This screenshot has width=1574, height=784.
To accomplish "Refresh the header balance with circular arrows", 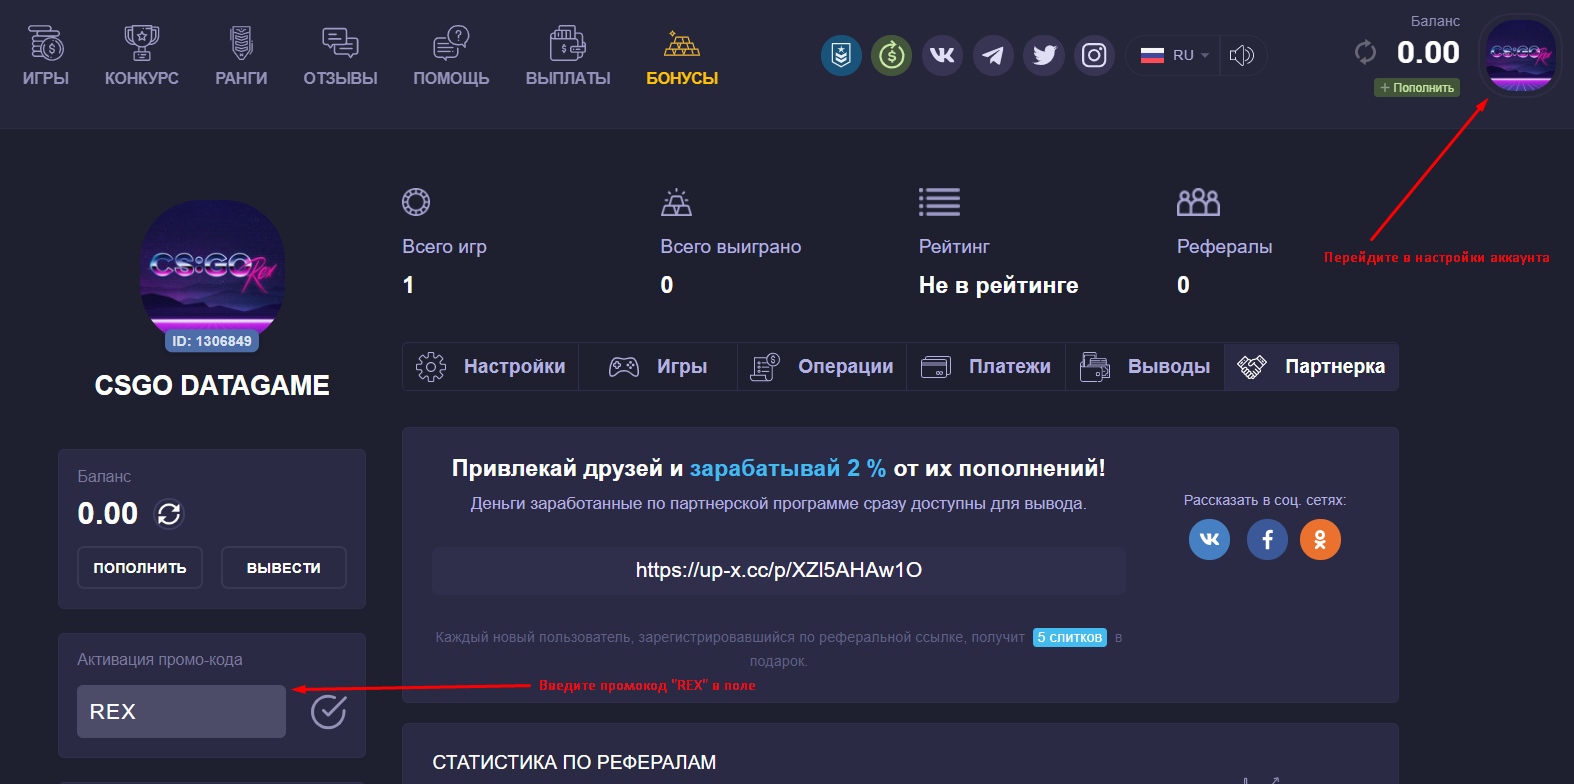I will (1365, 52).
